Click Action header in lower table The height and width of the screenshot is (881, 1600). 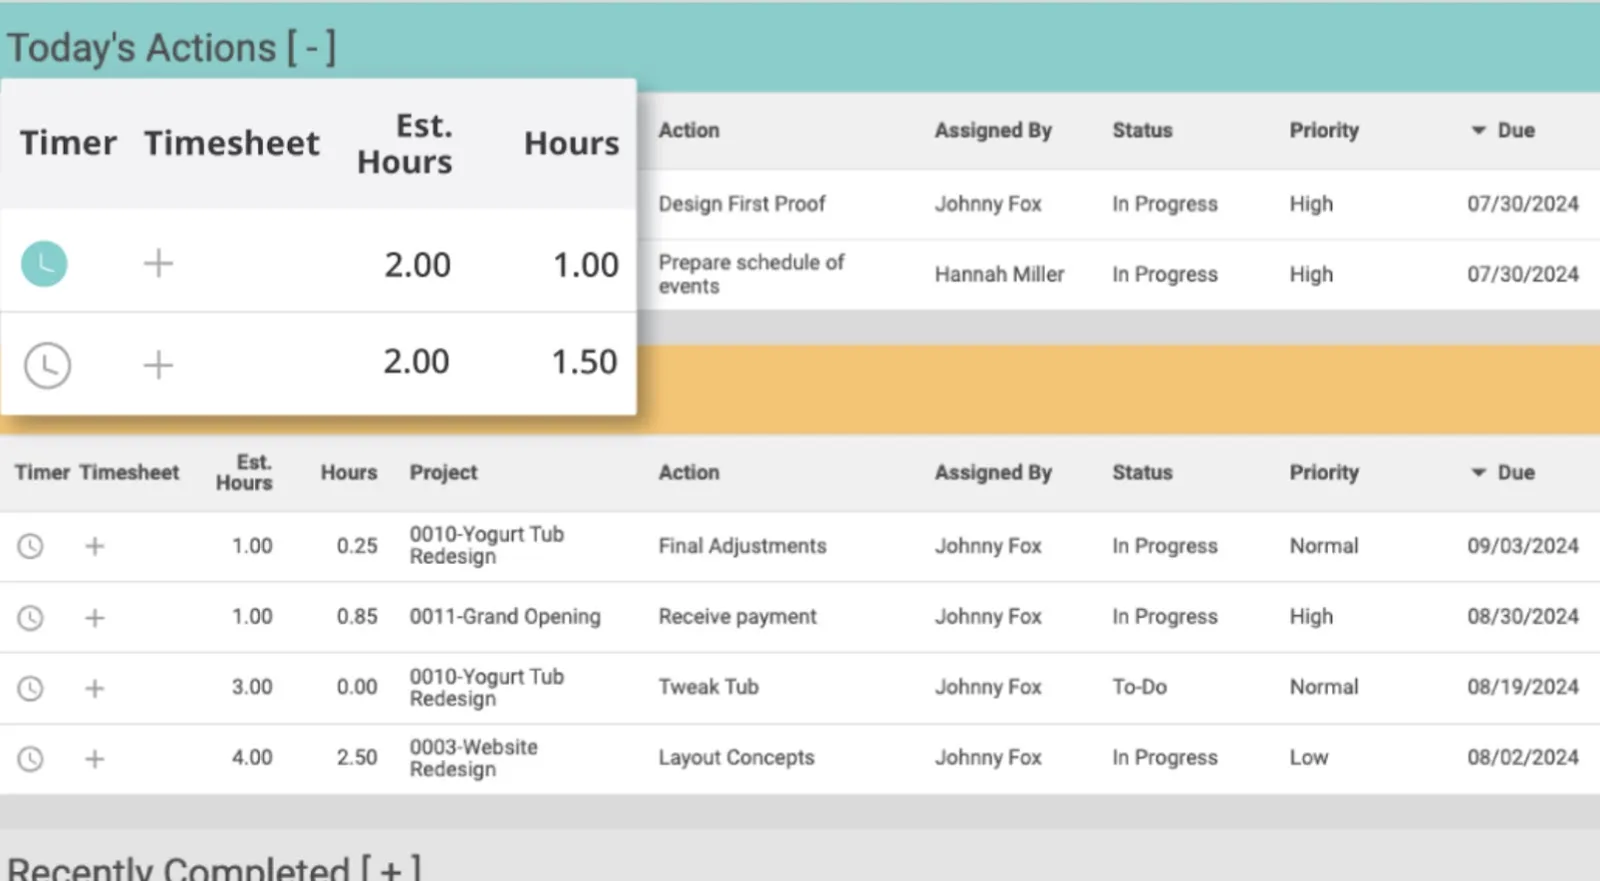[x=689, y=472]
